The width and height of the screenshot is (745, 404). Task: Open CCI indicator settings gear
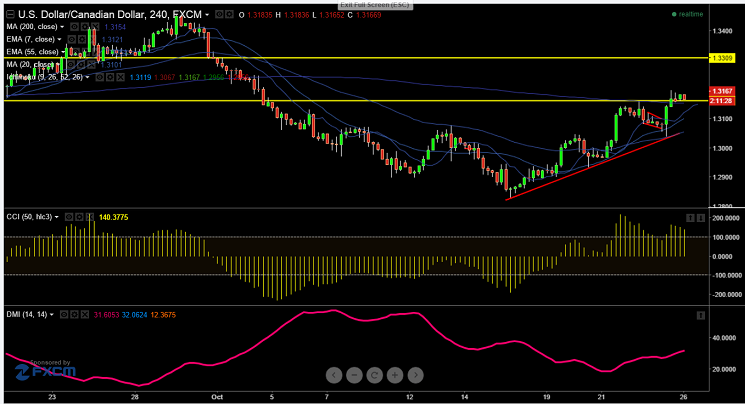click(x=79, y=217)
